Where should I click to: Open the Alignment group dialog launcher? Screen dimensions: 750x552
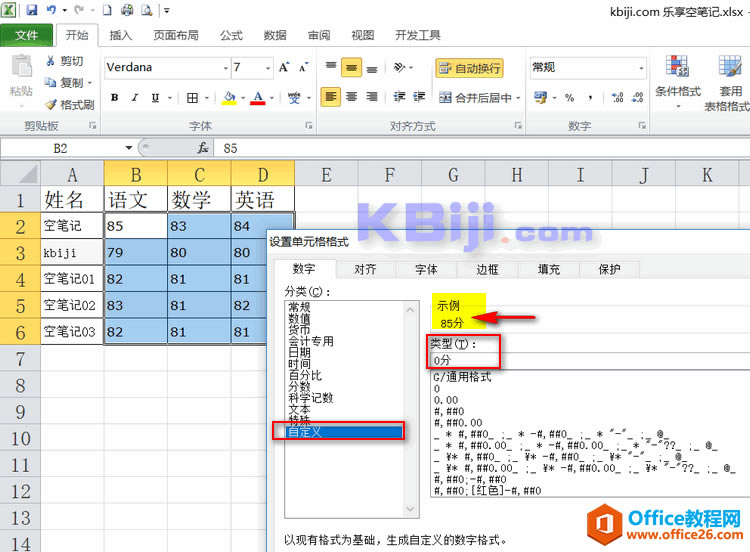coord(518,125)
